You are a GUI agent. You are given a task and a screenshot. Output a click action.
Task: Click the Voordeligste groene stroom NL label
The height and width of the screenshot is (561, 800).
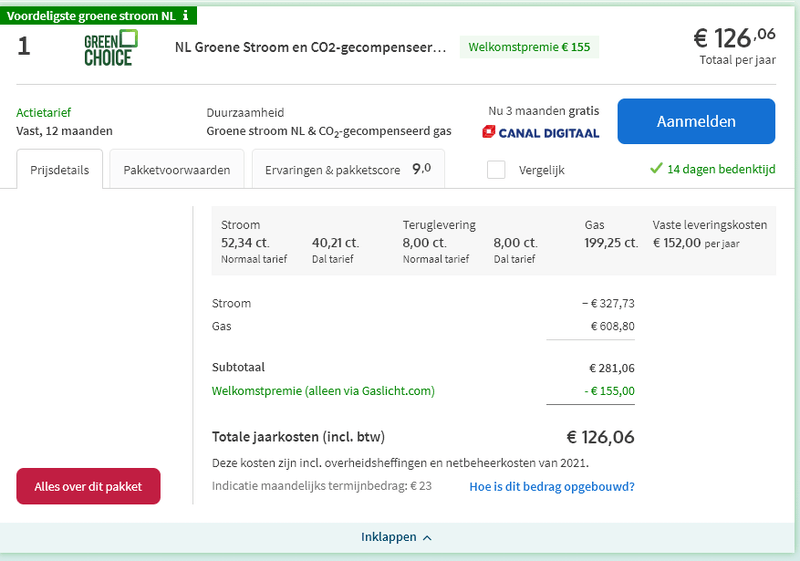92,16
